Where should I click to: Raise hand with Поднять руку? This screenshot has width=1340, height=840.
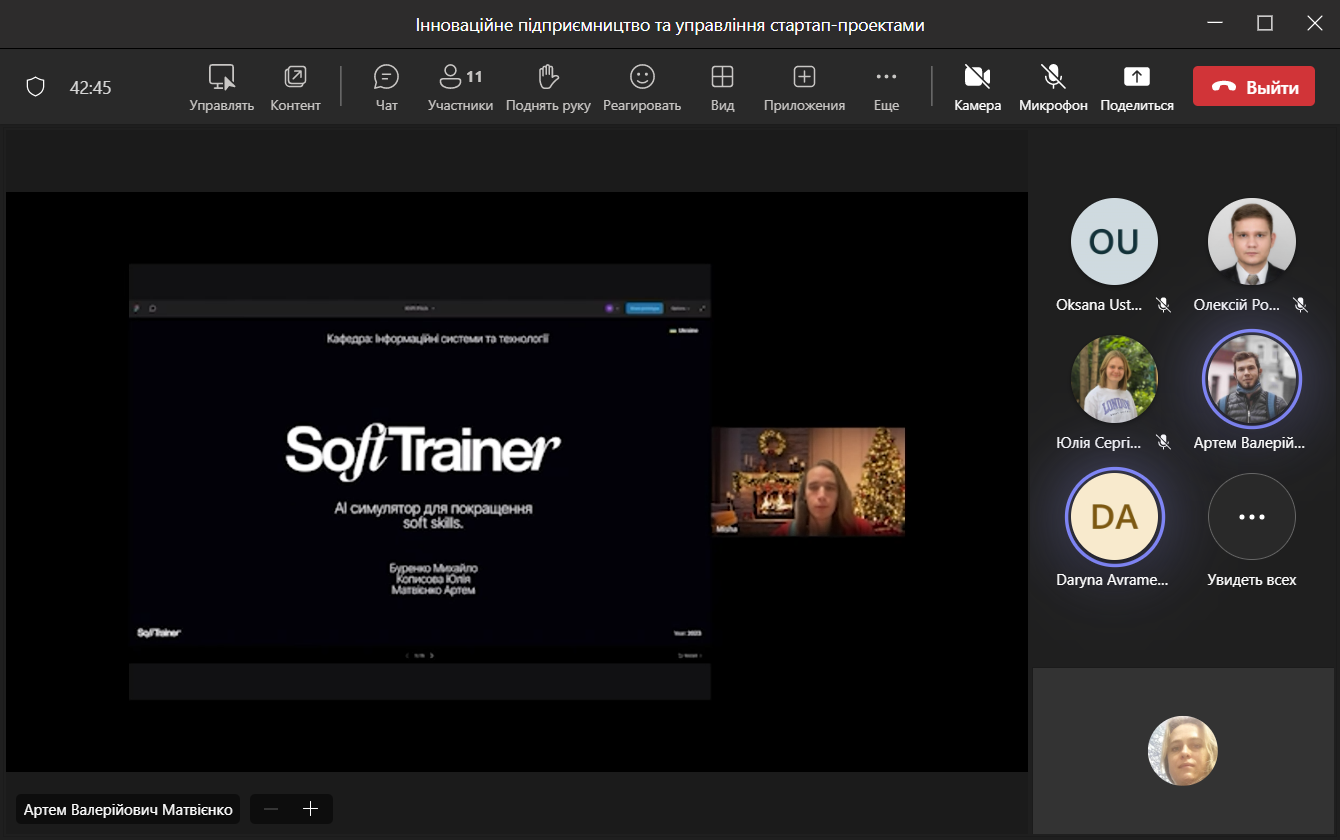tap(548, 87)
